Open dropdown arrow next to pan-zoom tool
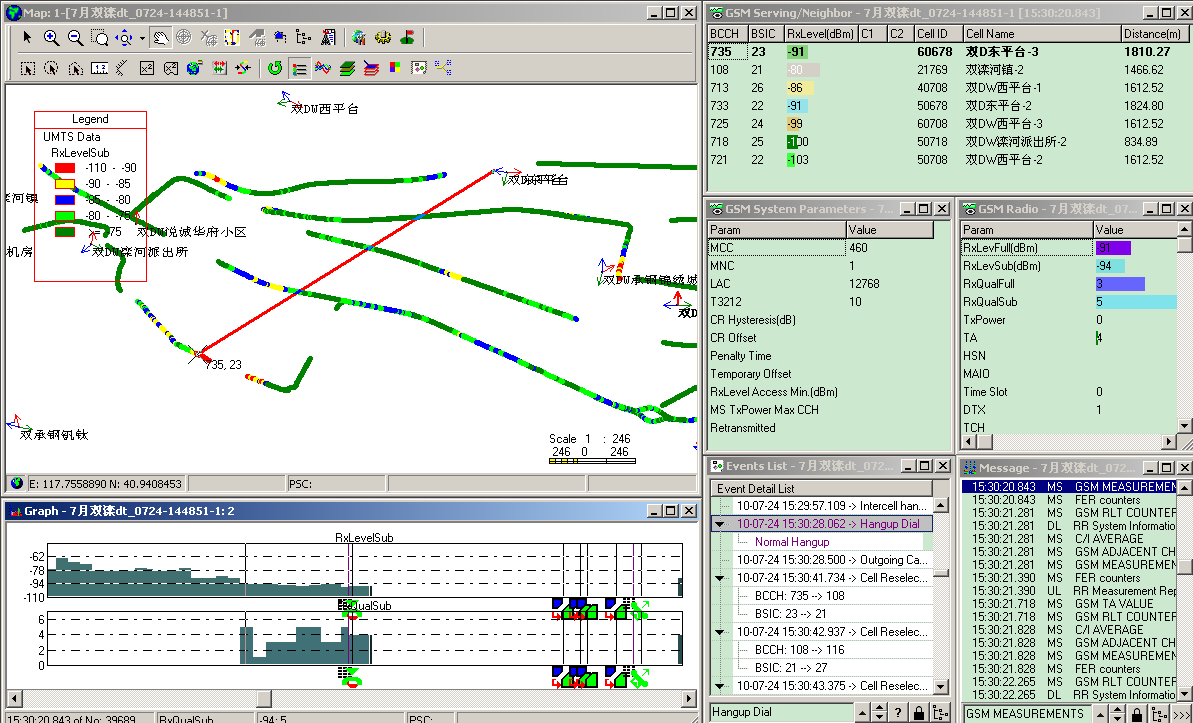1193x723 pixels. [x=141, y=38]
